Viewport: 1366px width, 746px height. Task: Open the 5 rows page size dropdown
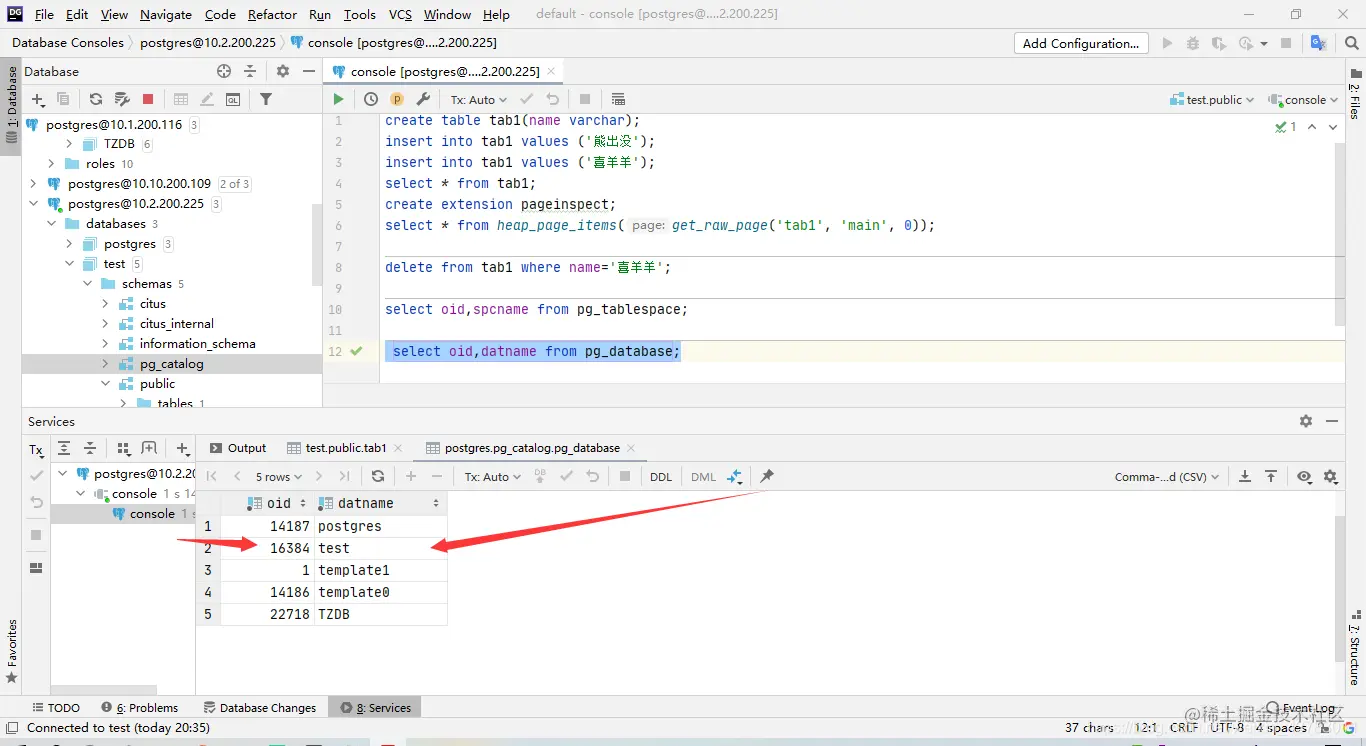(x=278, y=477)
